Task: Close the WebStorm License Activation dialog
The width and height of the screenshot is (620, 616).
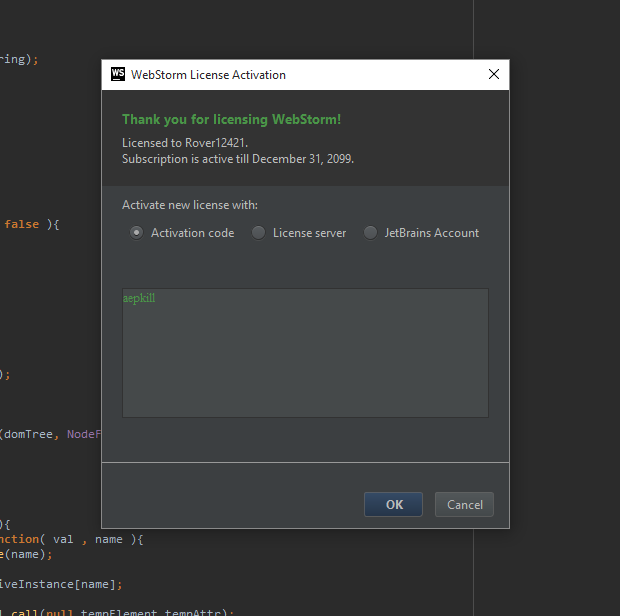Action: [x=494, y=74]
